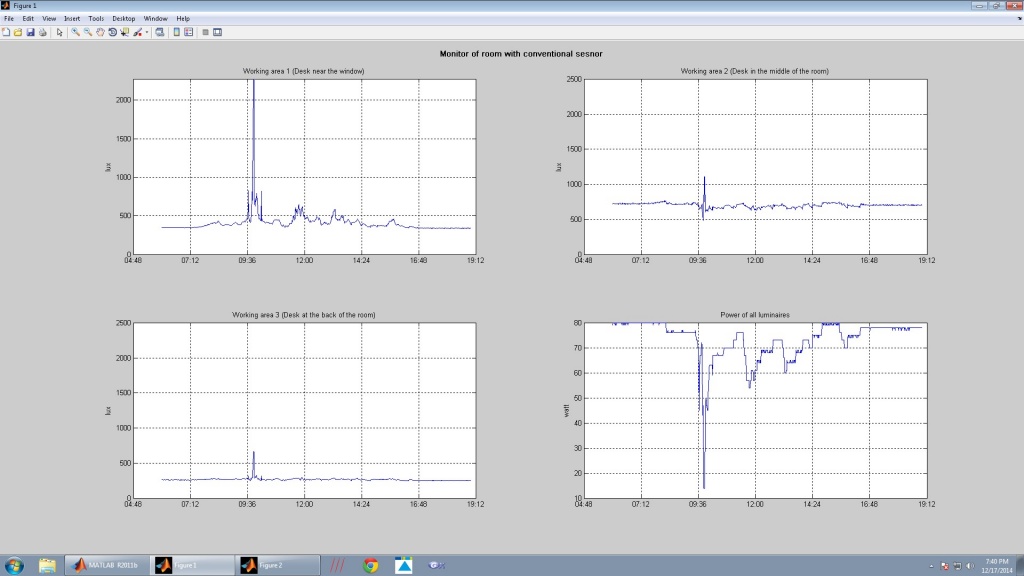Choose the Brush data tool
Screen dimensions: 1024x576
(x=137, y=32)
